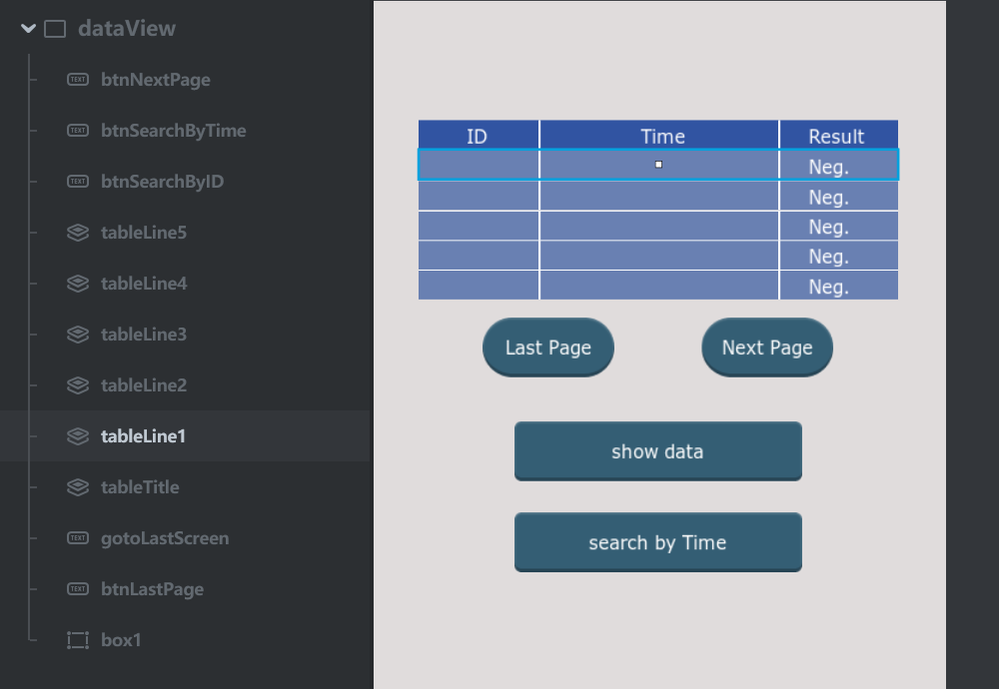This screenshot has height=689, width=999.
Task: Select btnLastPage in the hierarchy
Action: point(152,590)
